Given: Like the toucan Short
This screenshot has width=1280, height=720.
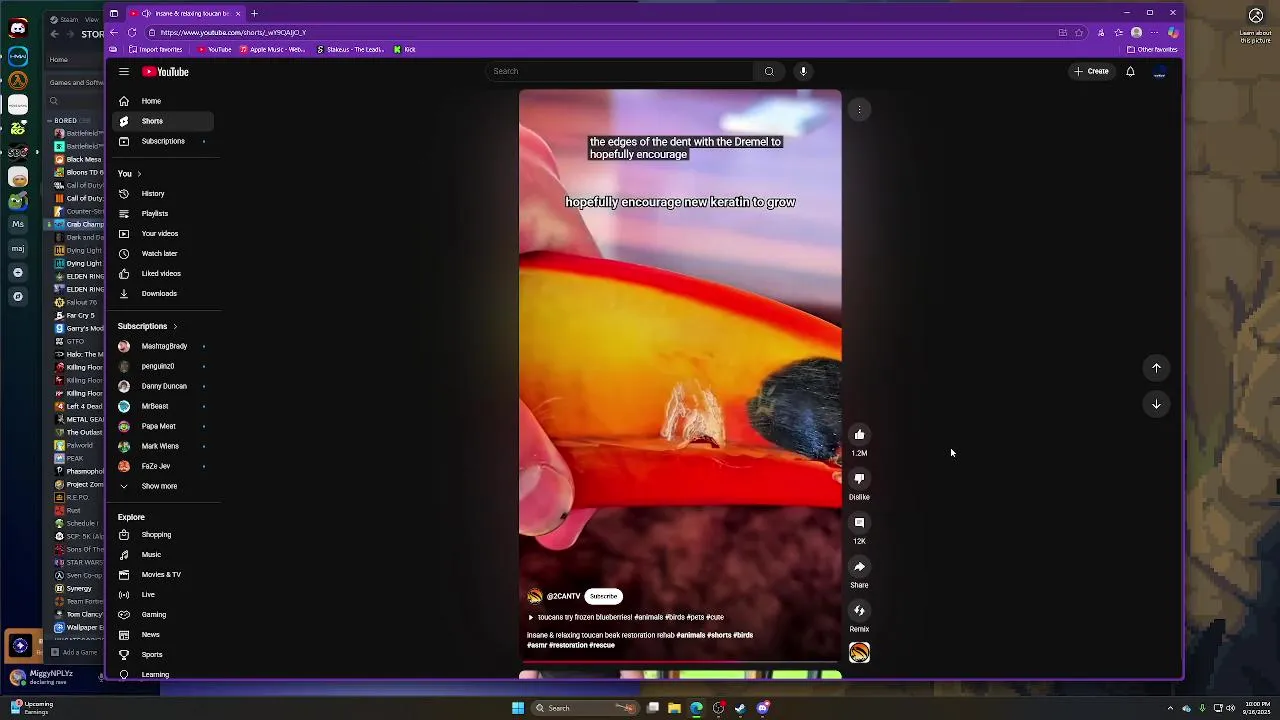Looking at the screenshot, I should [859, 434].
